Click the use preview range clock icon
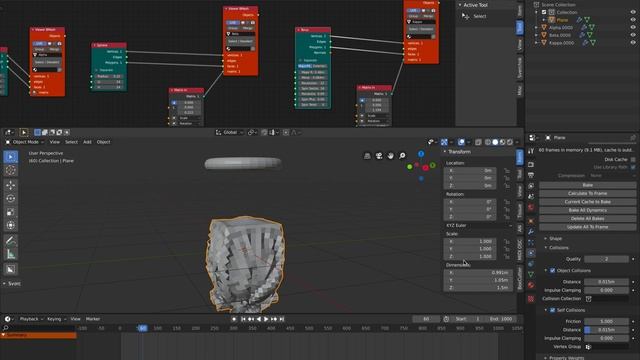The height and width of the screenshot is (360, 640). pos(446,319)
